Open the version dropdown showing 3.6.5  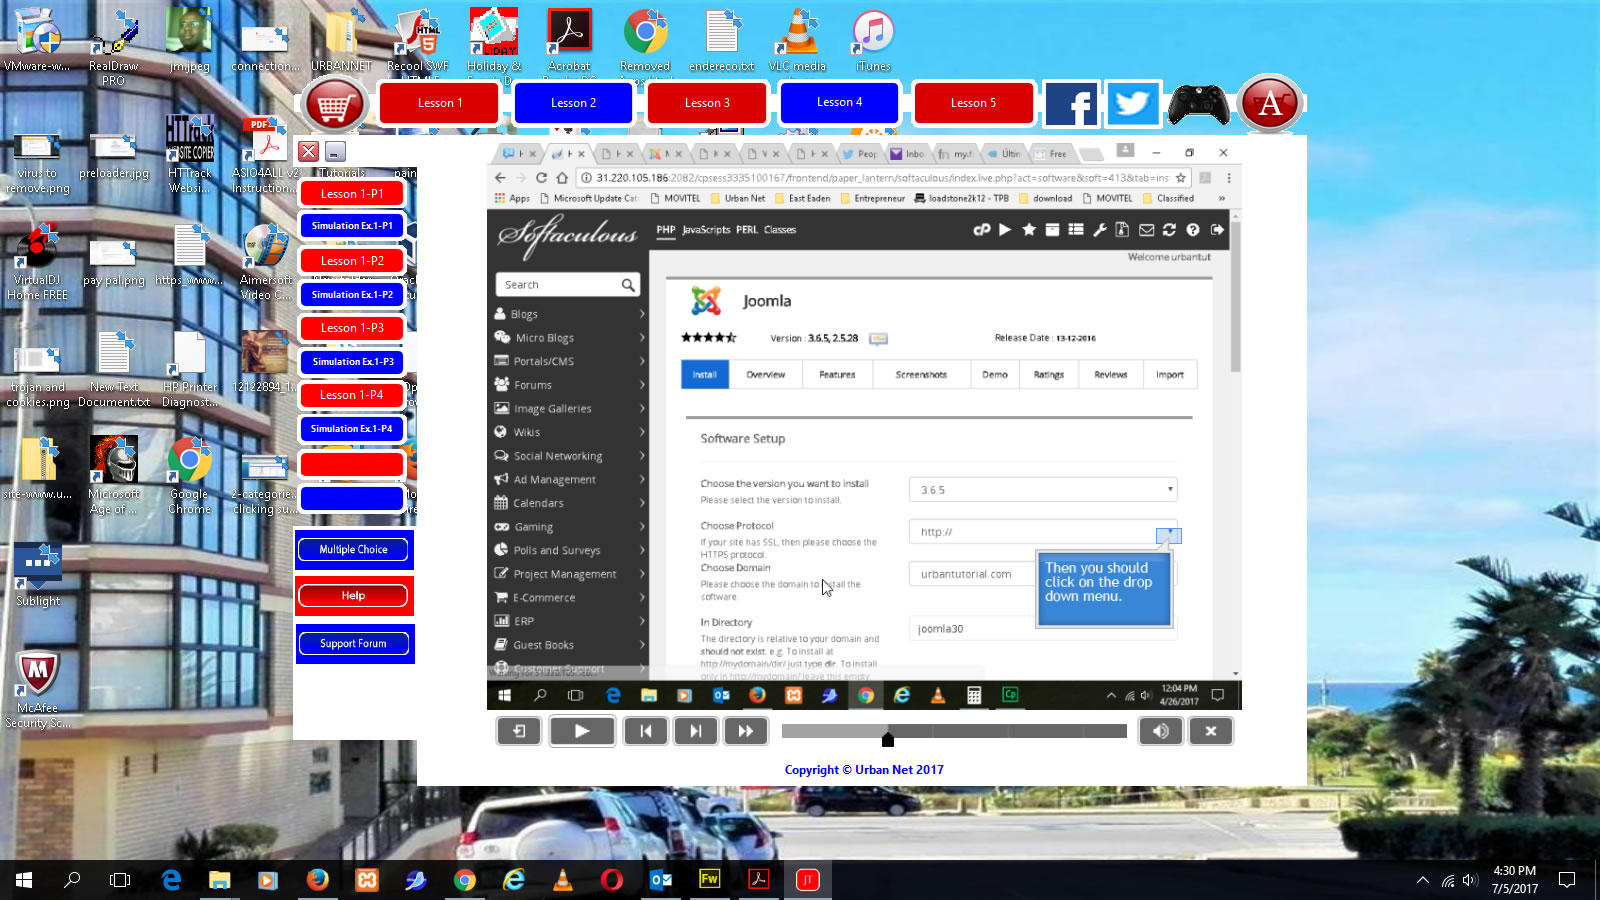click(x=1043, y=490)
